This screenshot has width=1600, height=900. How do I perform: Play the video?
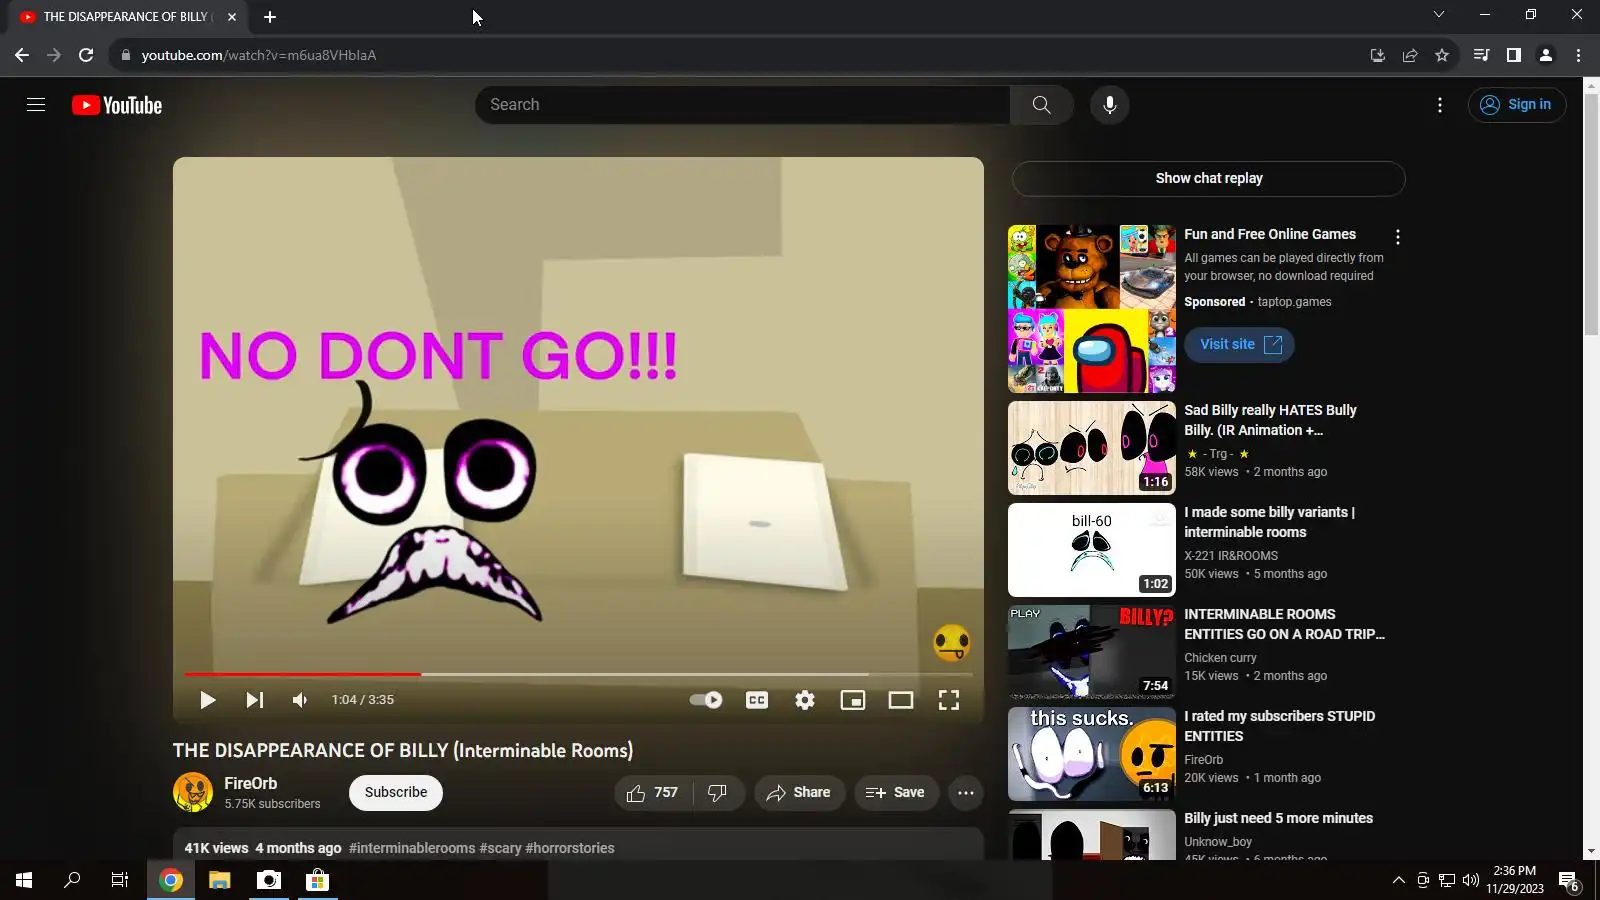coord(207,700)
